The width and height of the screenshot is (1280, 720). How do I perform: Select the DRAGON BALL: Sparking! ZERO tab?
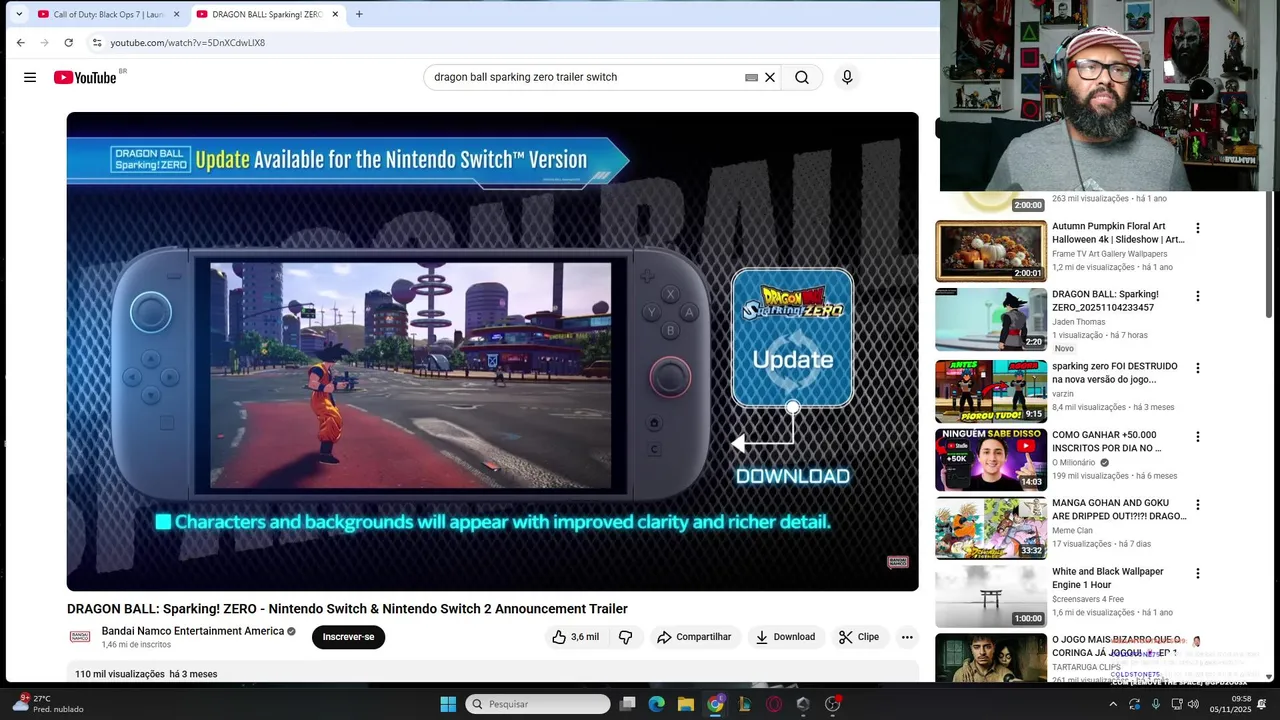point(268,14)
